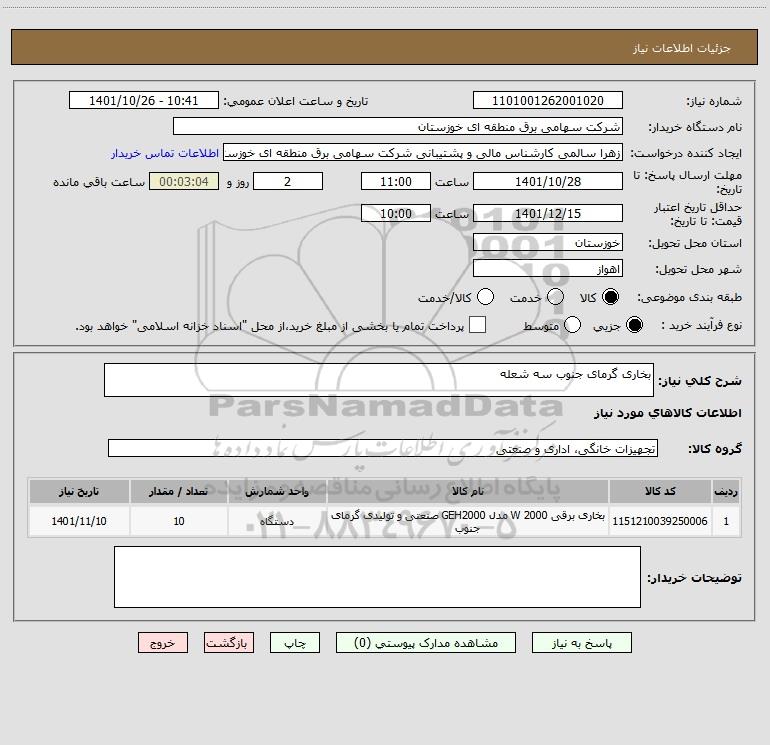770x745 pixels.
Task: Click the need number field 1101001262001020
Action: tap(548, 100)
